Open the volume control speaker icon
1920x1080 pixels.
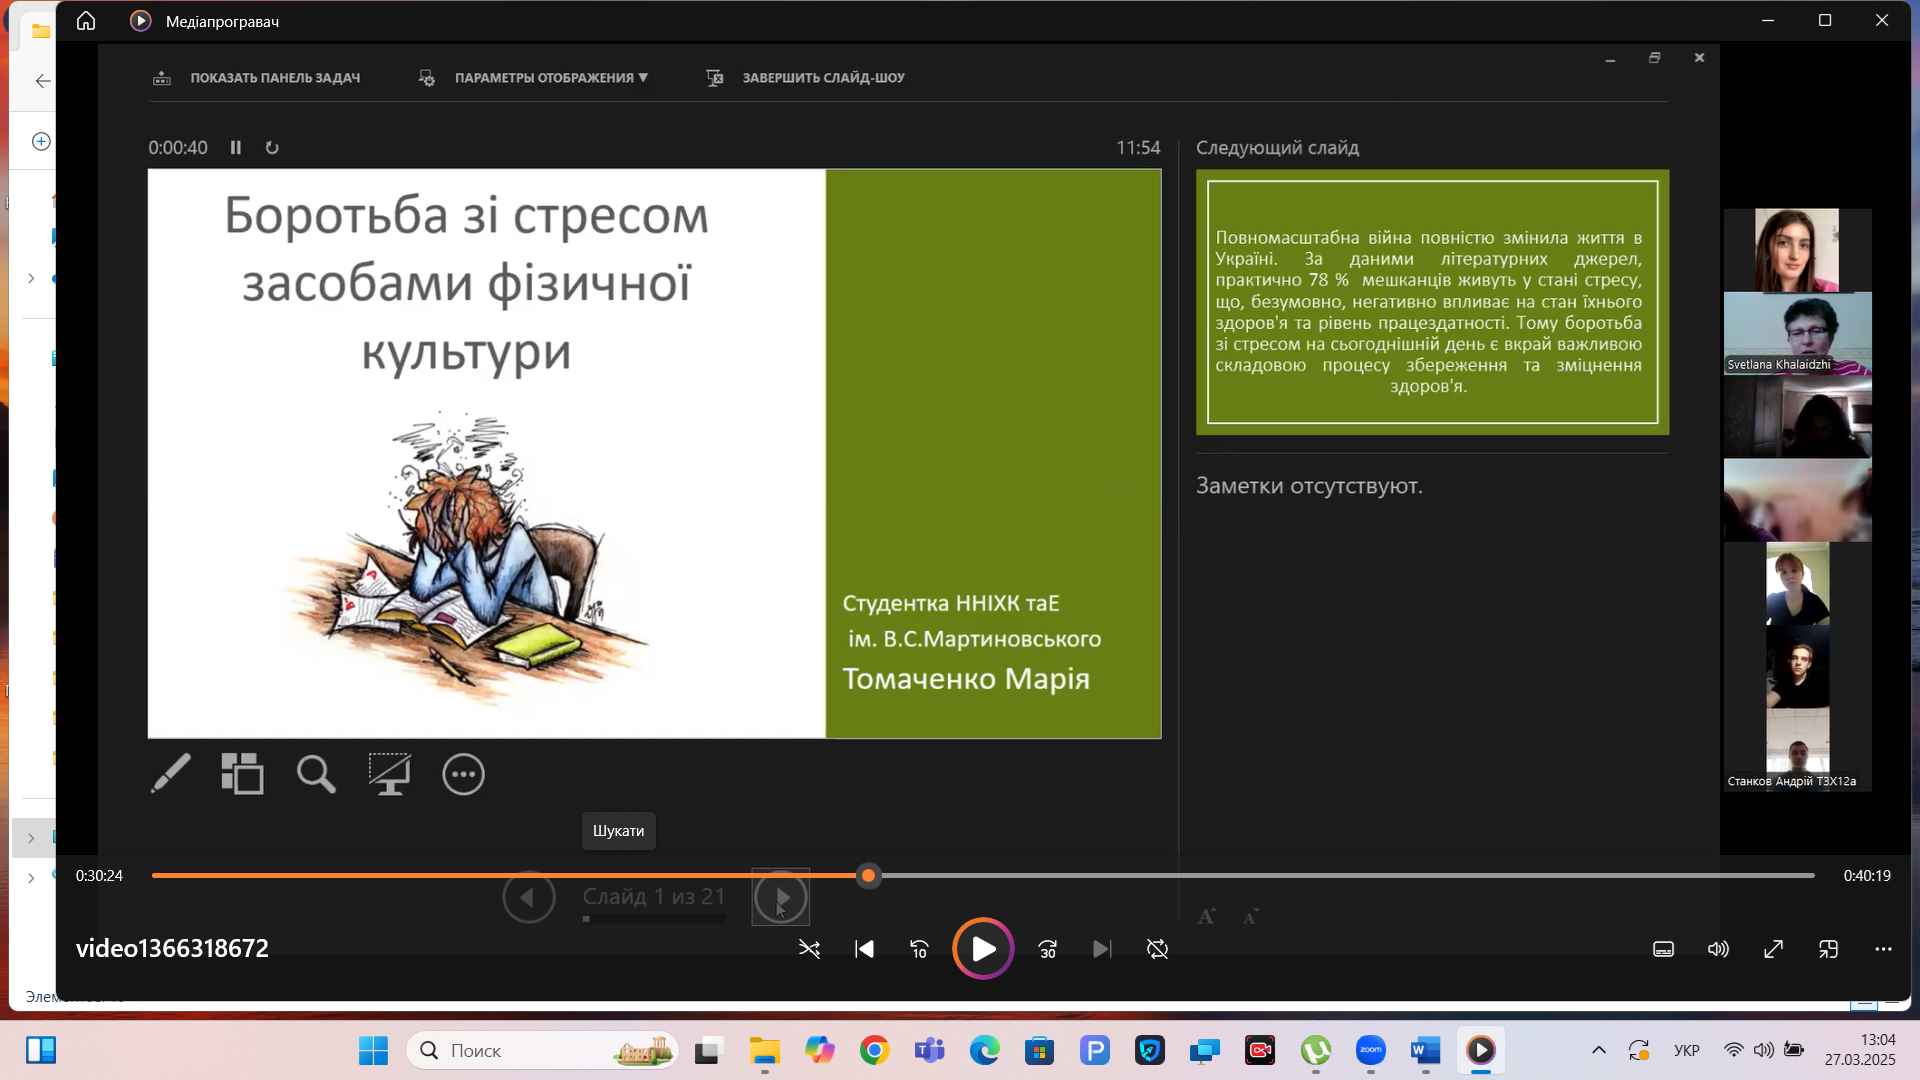click(x=1718, y=949)
